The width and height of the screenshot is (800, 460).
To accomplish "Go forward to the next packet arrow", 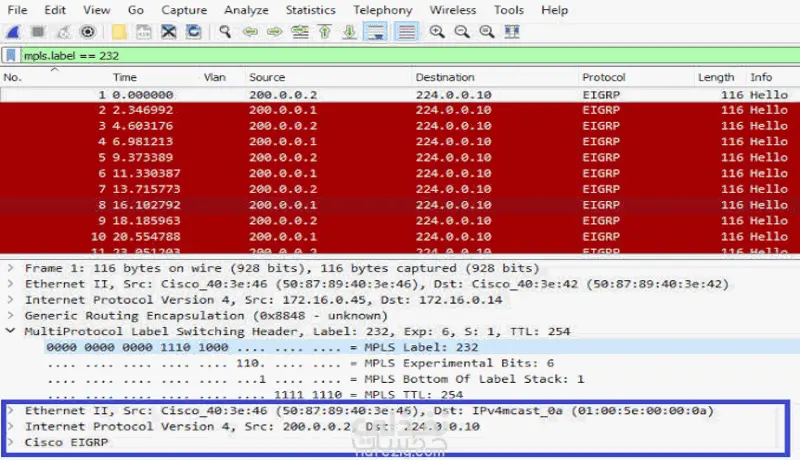I will (274, 32).
